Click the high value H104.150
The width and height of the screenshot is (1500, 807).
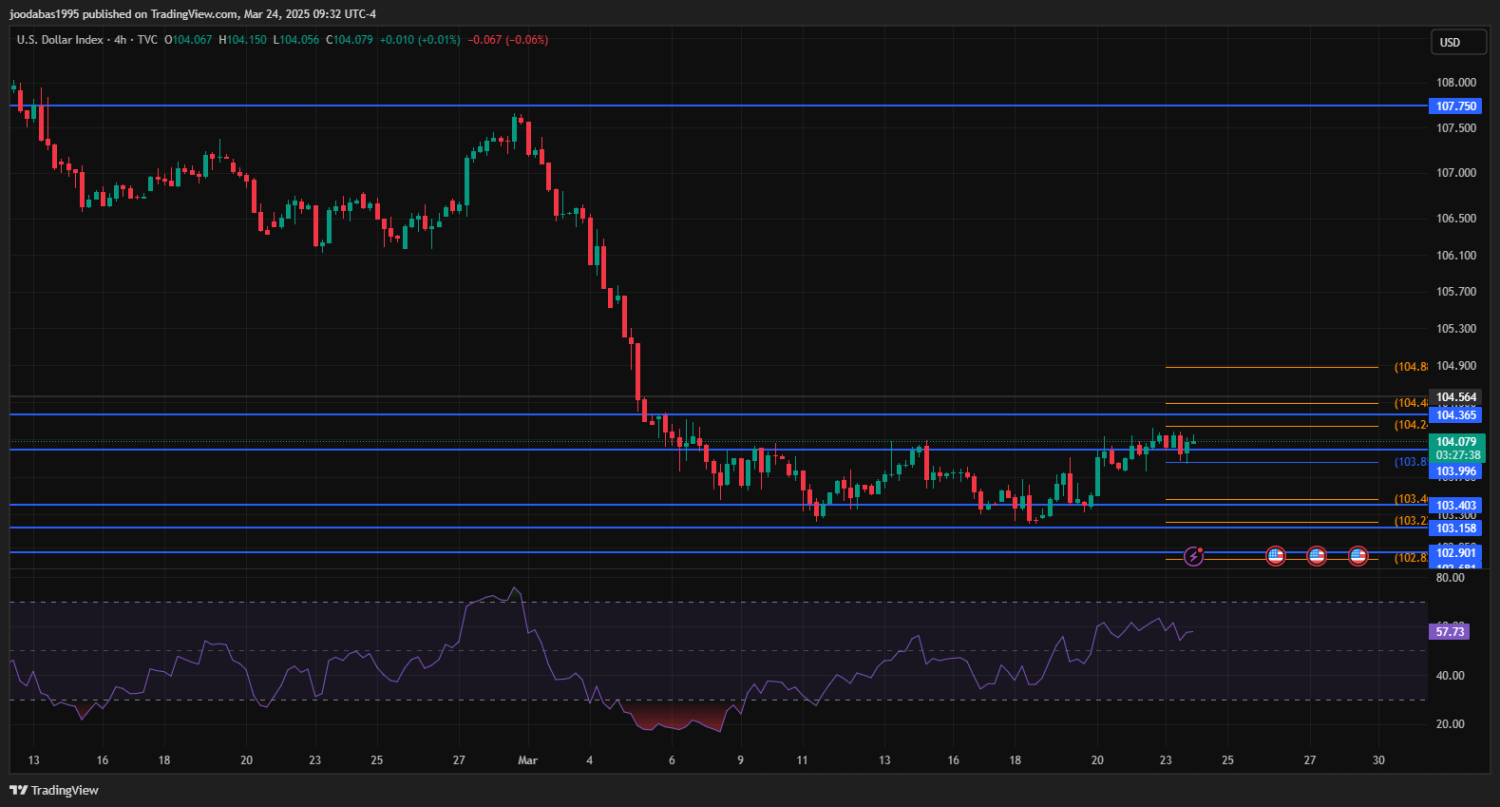pos(242,40)
